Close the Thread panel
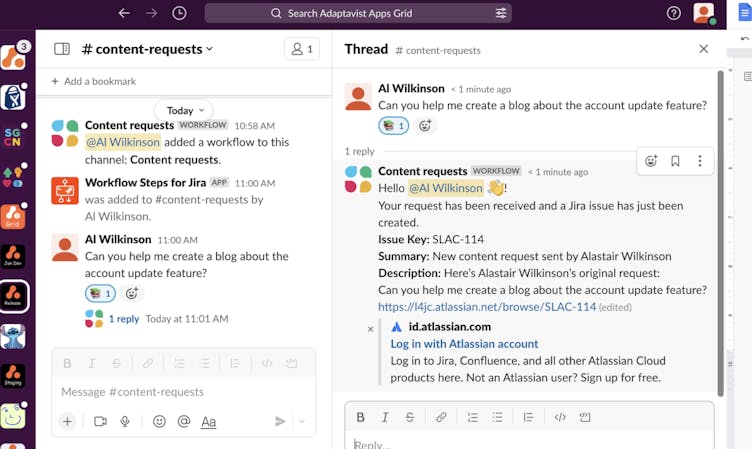The image size is (752, 449). click(704, 49)
